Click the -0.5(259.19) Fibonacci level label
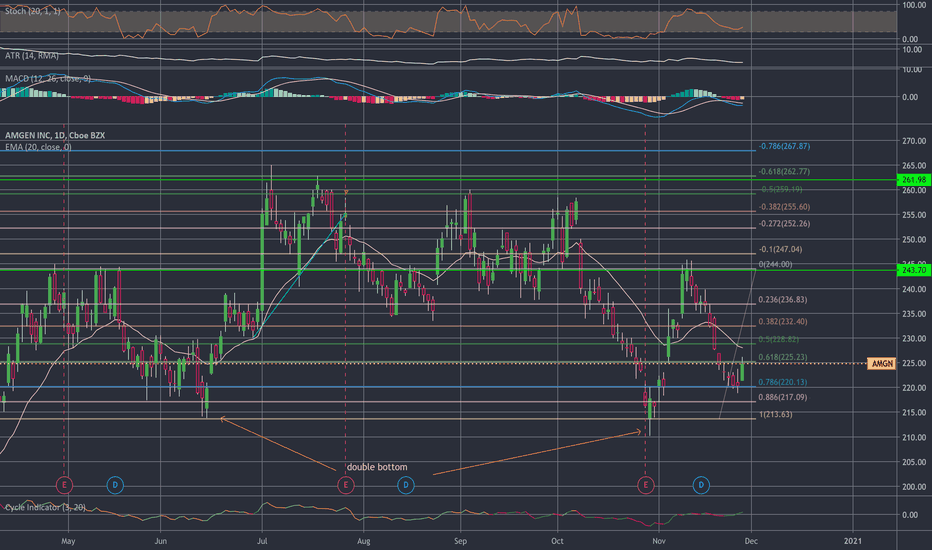The image size is (932, 550). click(781, 190)
